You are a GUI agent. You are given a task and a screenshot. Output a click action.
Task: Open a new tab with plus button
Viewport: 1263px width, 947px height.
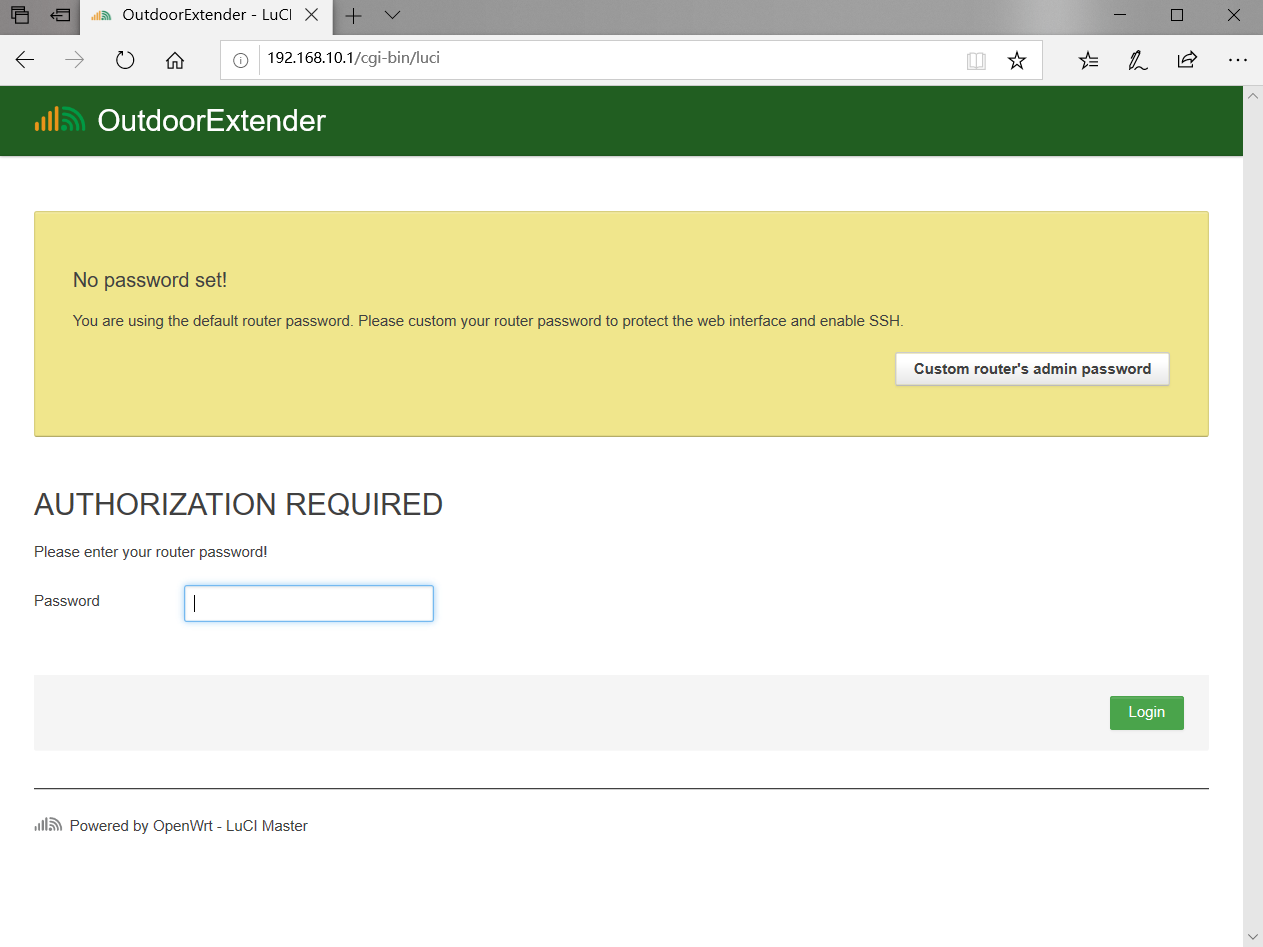353,15
